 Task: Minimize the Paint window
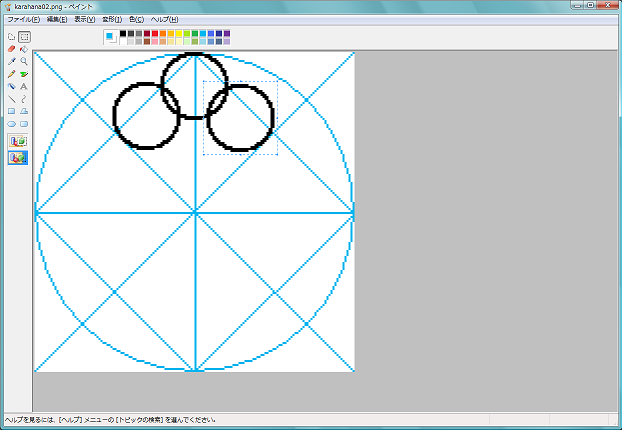(x=577, y=5)
